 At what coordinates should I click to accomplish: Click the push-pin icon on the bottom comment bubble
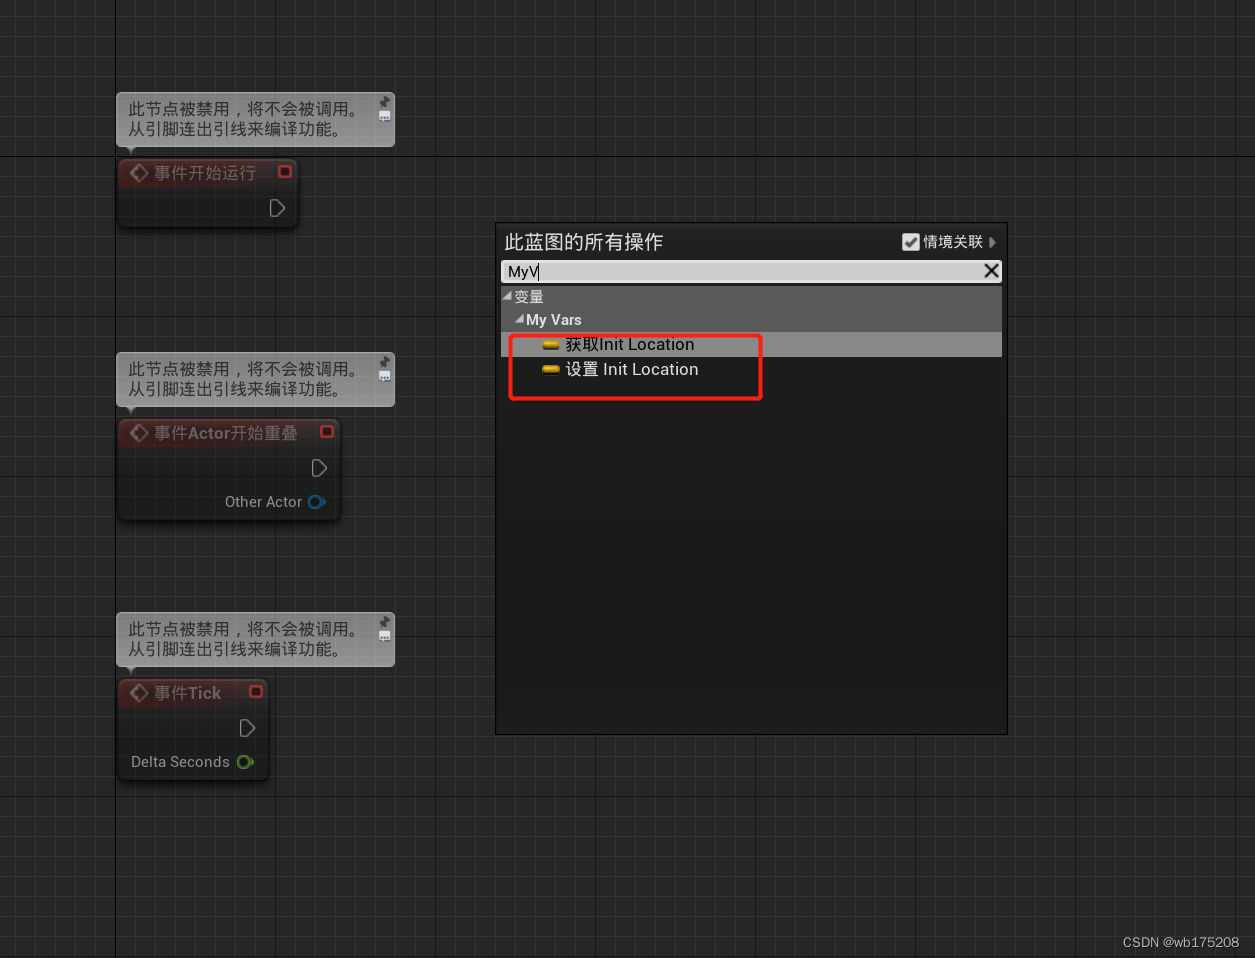[384, 621]
